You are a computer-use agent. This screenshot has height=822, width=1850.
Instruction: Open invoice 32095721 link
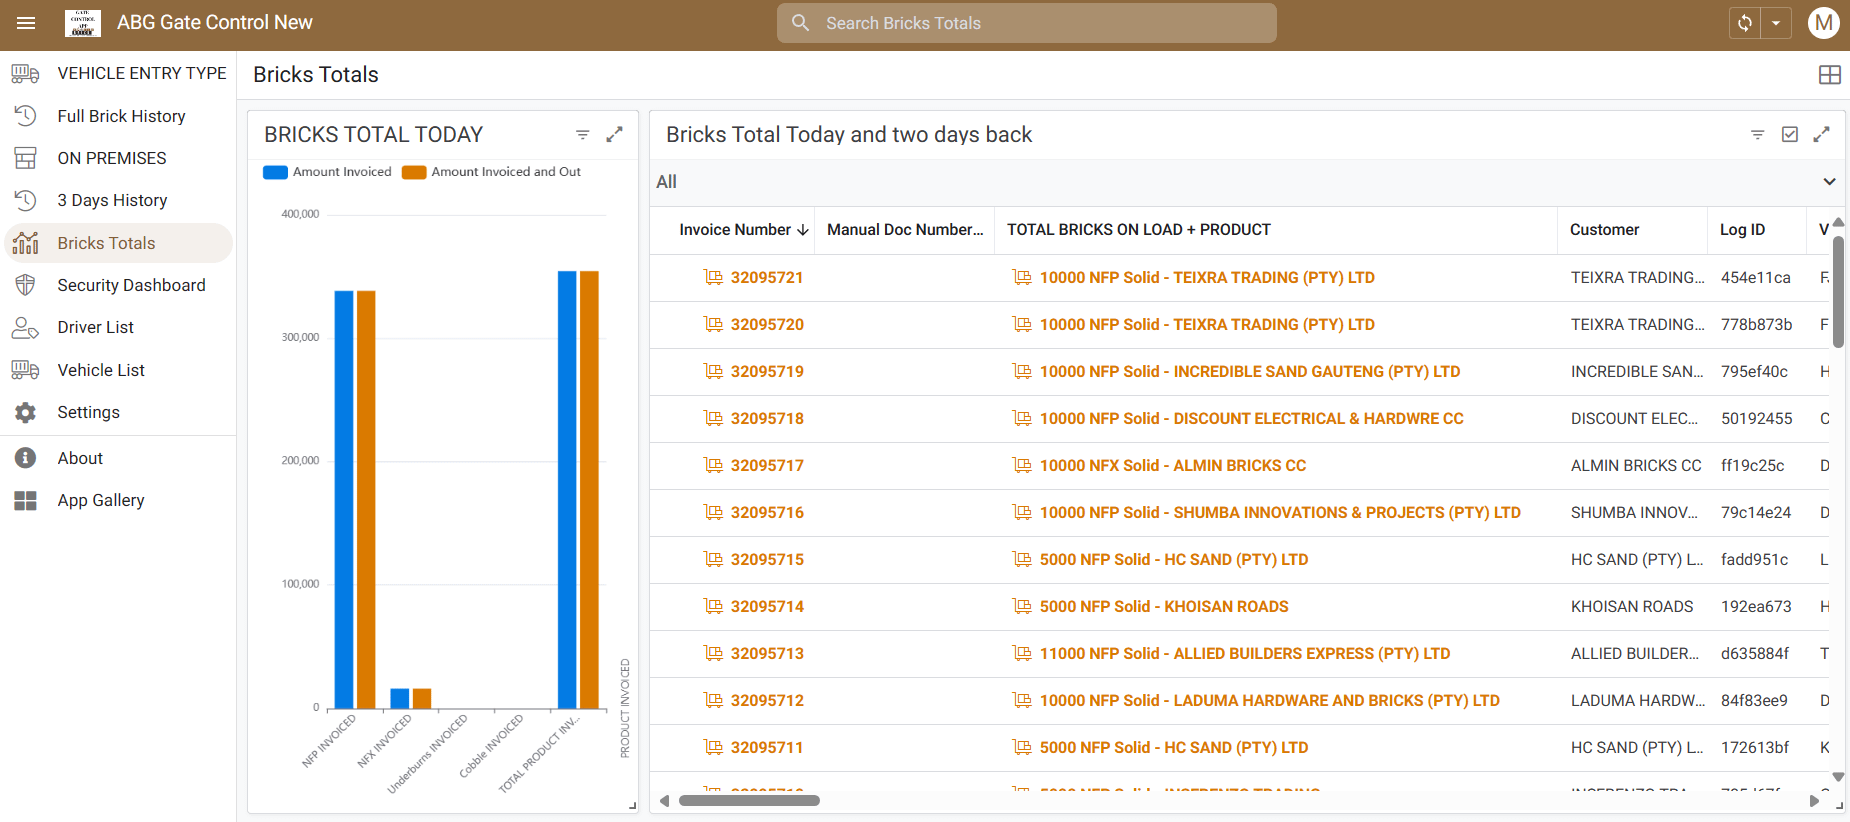[766, 278]
